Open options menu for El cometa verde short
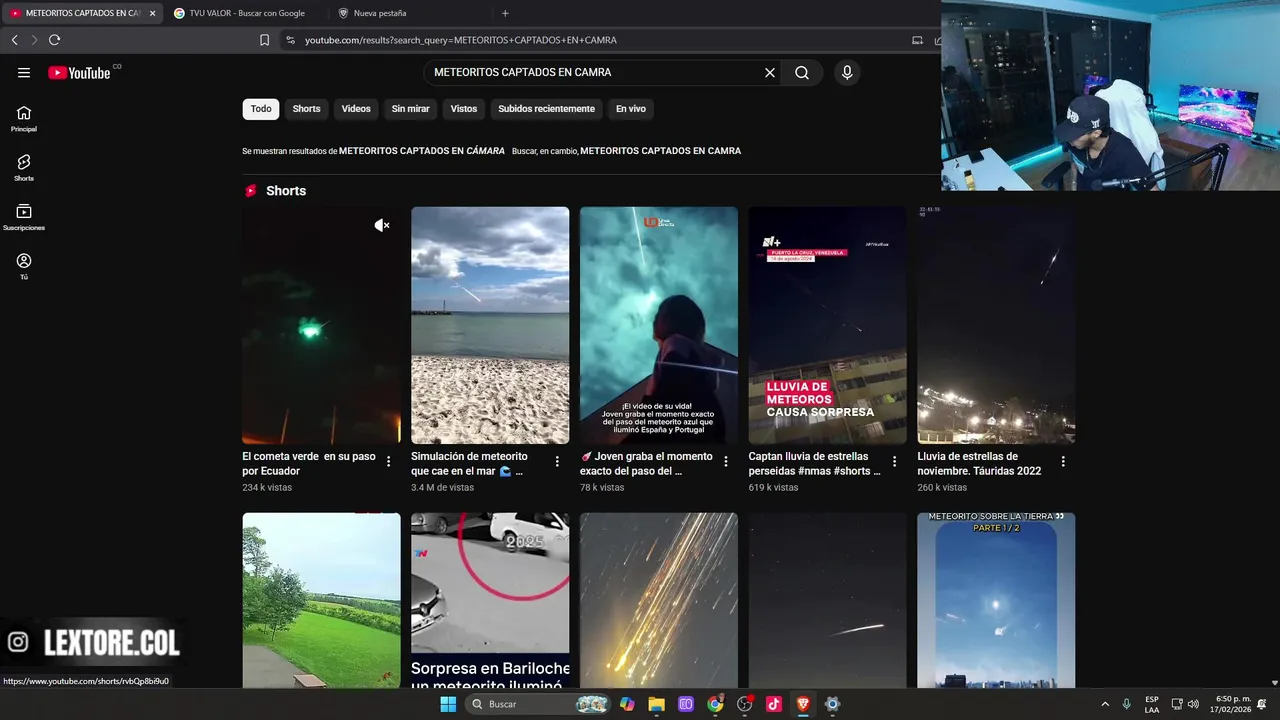This screenshot has width=1280, height=720. point(389,462)
